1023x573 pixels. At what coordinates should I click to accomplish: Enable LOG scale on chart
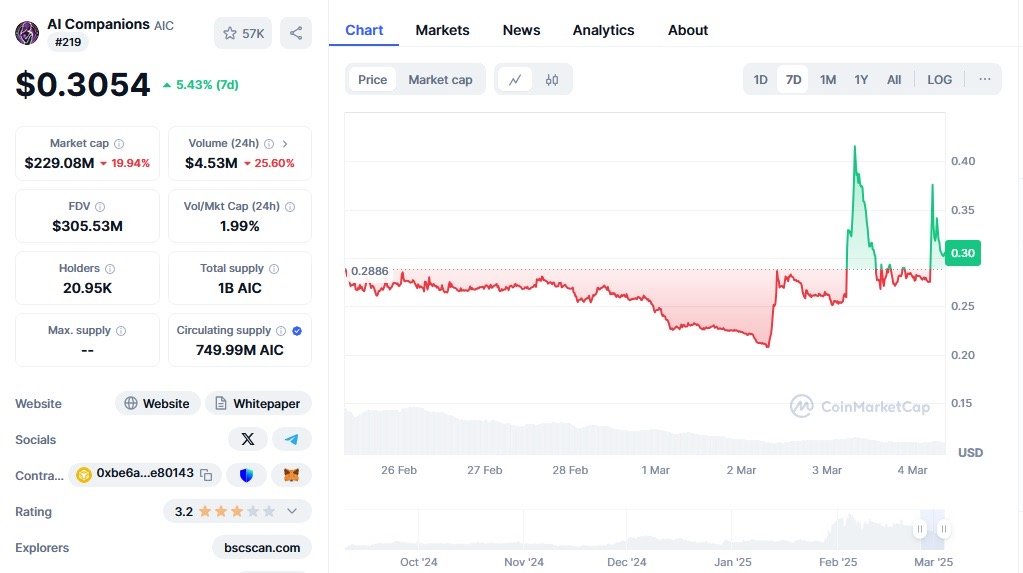click(939, 80)
